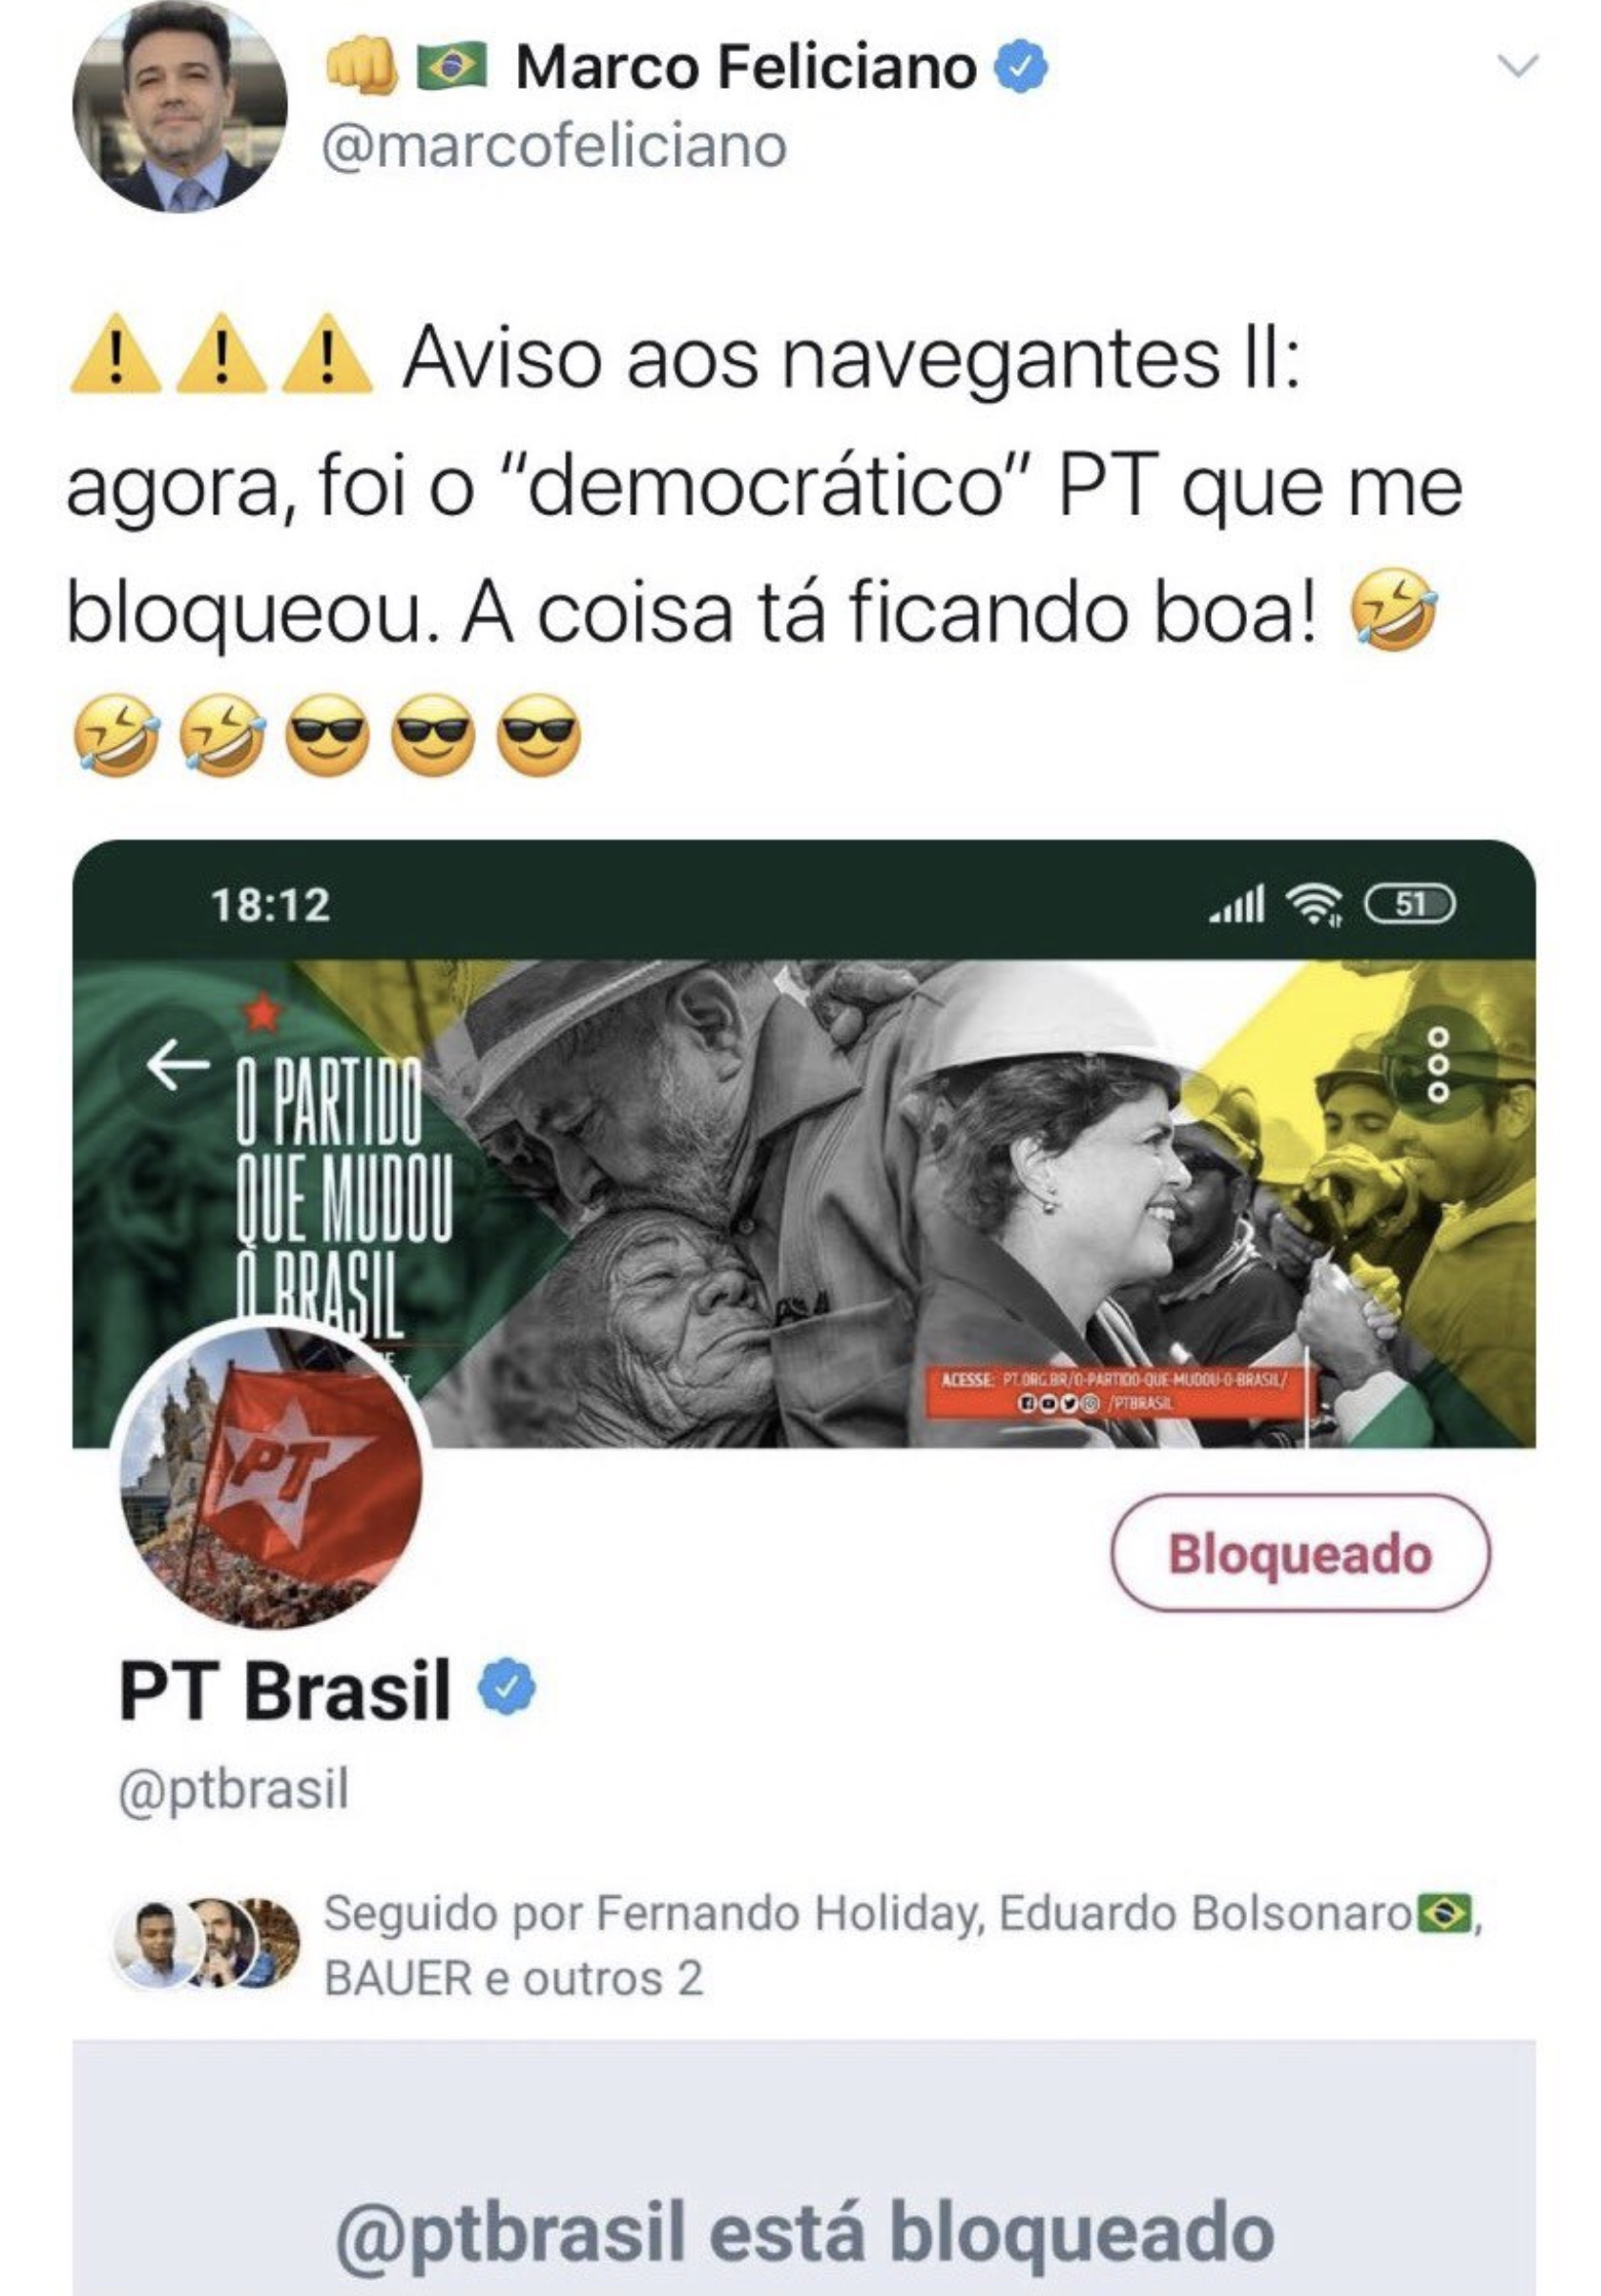
Task: Tap the cellular signal bars icon
Action: click(x=1237, y=904)
